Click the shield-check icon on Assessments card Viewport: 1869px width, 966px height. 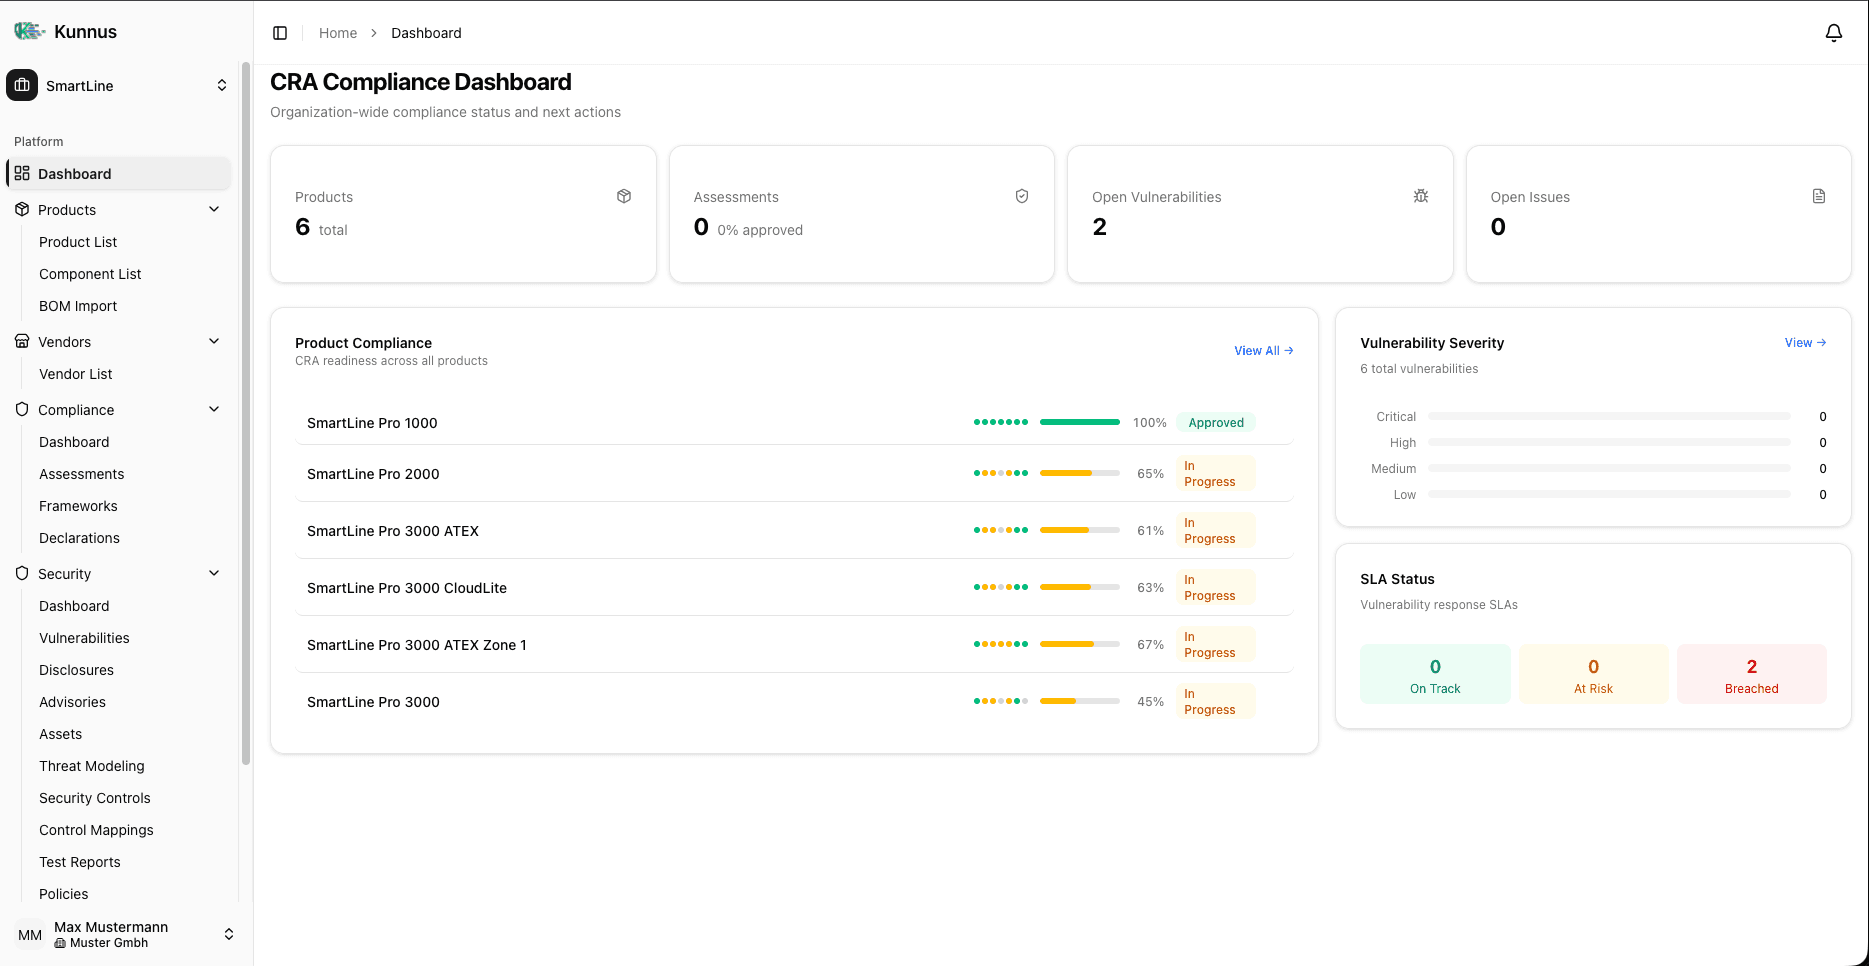tap(1022, 196)
